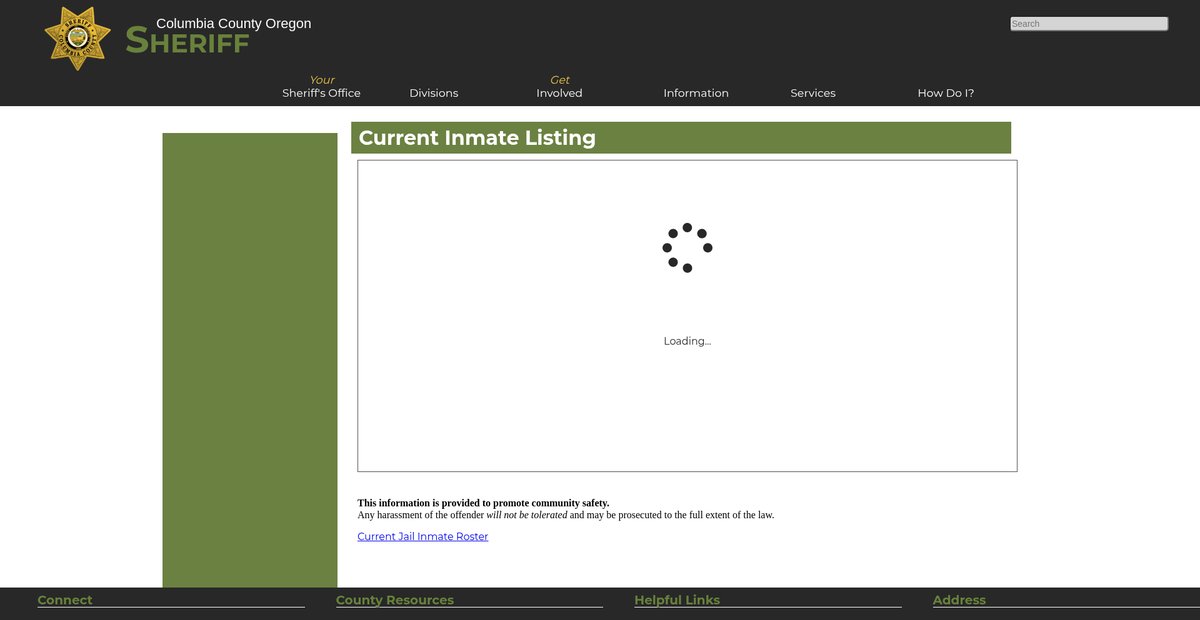1200x620 pixels.
Task: Expand the Information menu
Action: 696,93
